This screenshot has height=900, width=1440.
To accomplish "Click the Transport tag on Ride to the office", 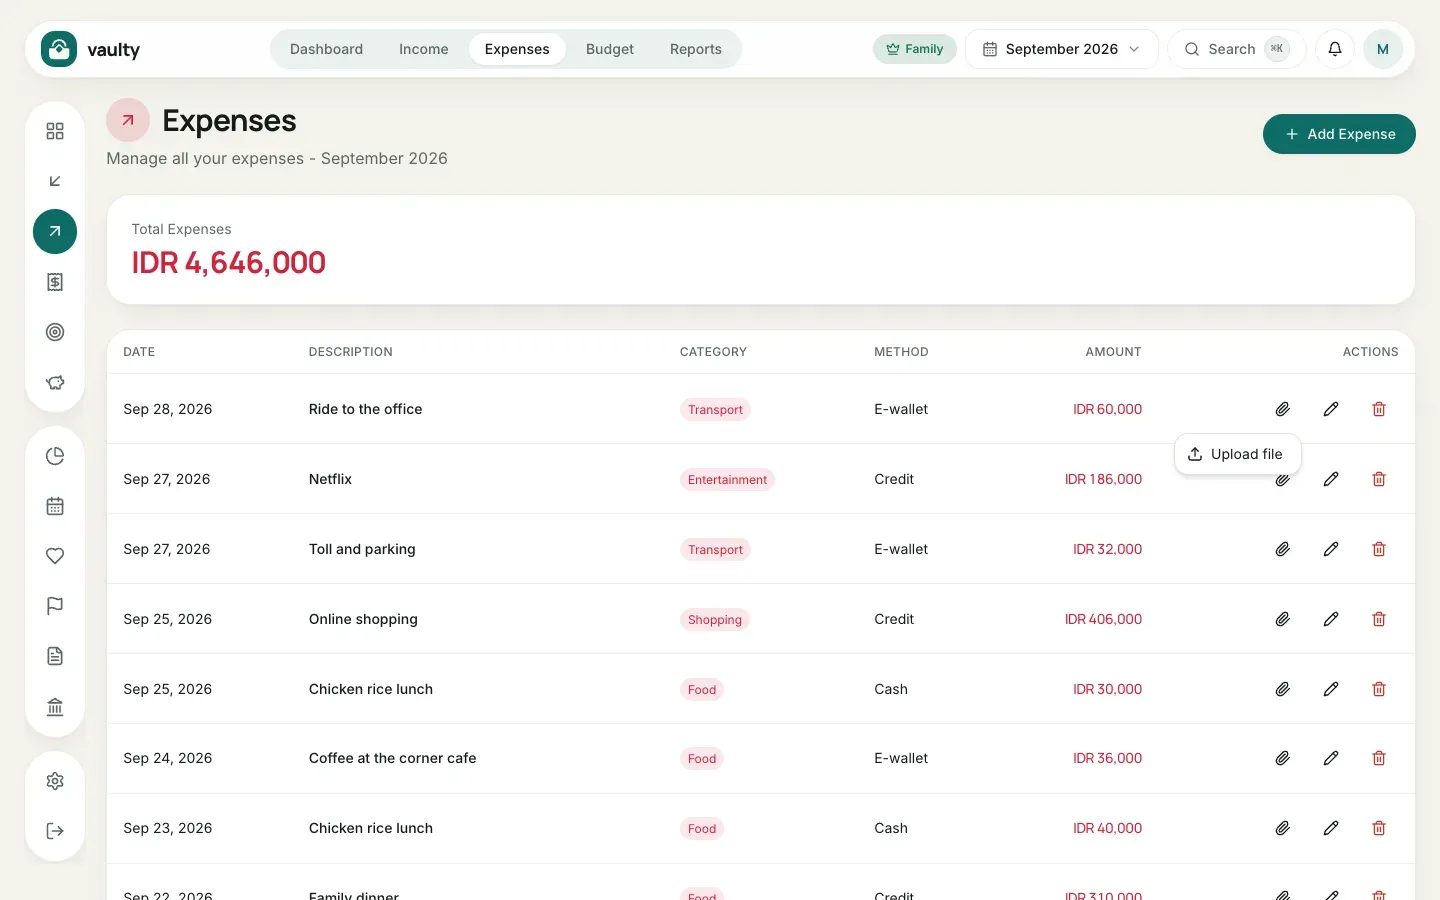I will (715, 410).
